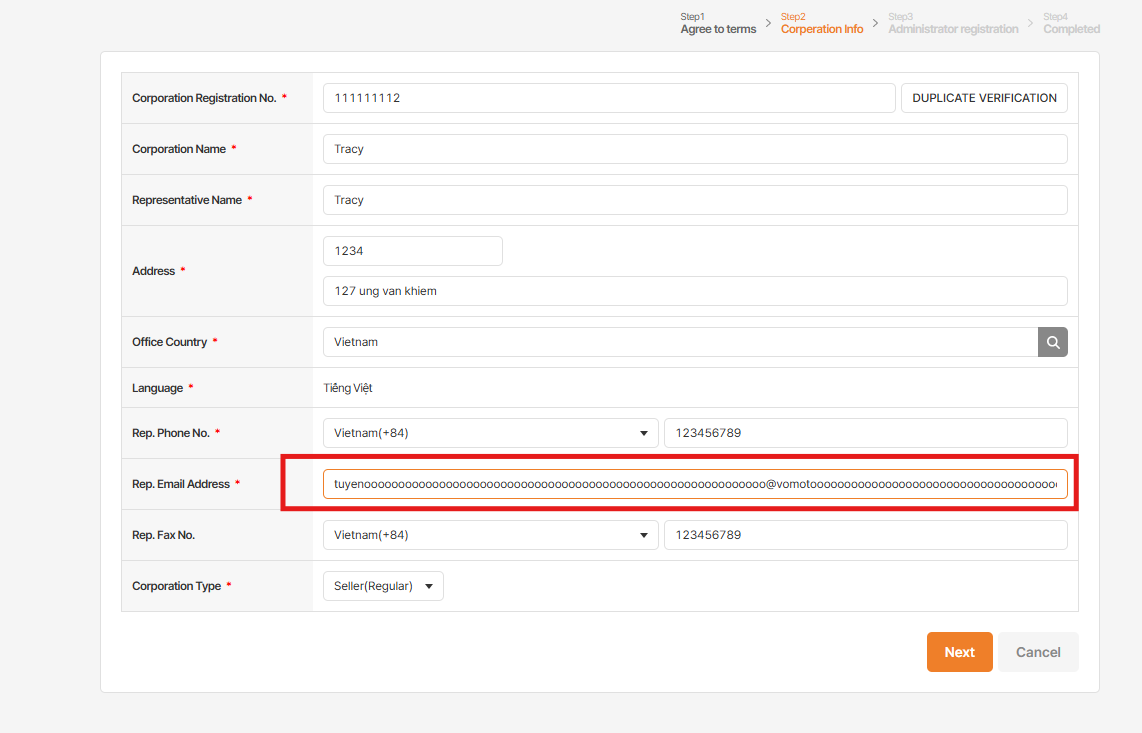Go to Step1 Agree to terms
1142x733 pixels.
(718, 24)
